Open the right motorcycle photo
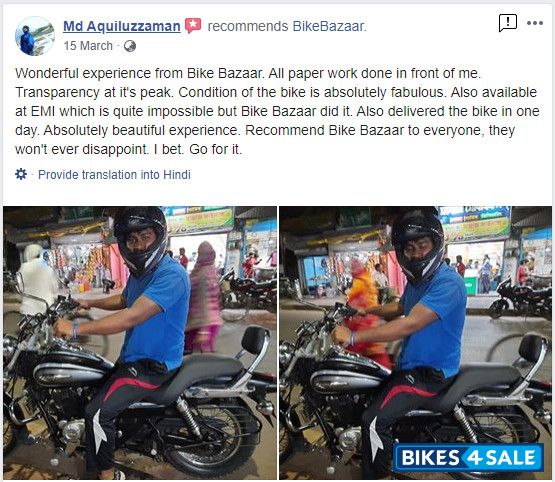This screenshot has height=482, width=555. 415,343
